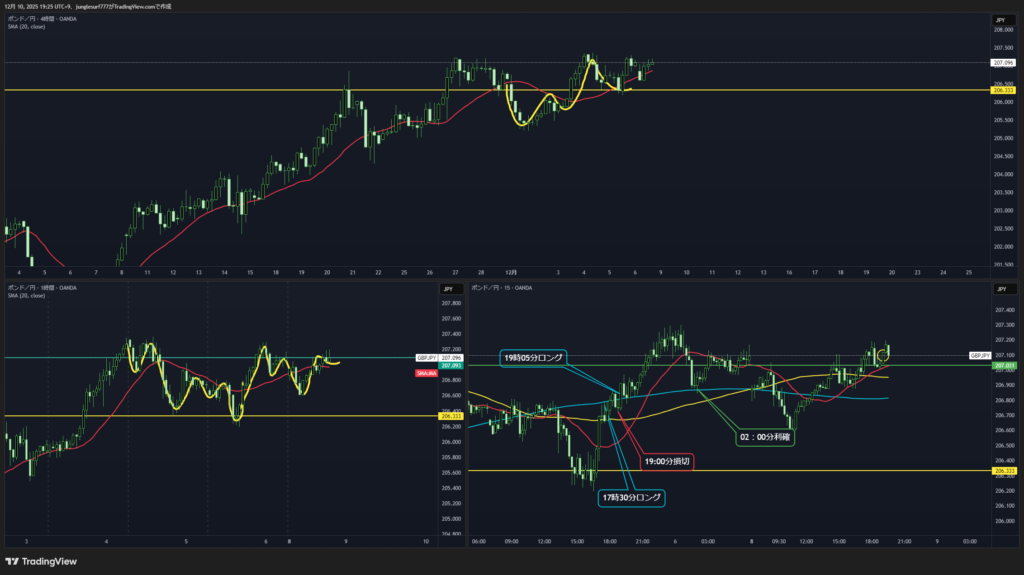Viewport: 1024px width, 575px height.
Task: Click the red 19:00分損切 callout label
Action: point(666,462)
